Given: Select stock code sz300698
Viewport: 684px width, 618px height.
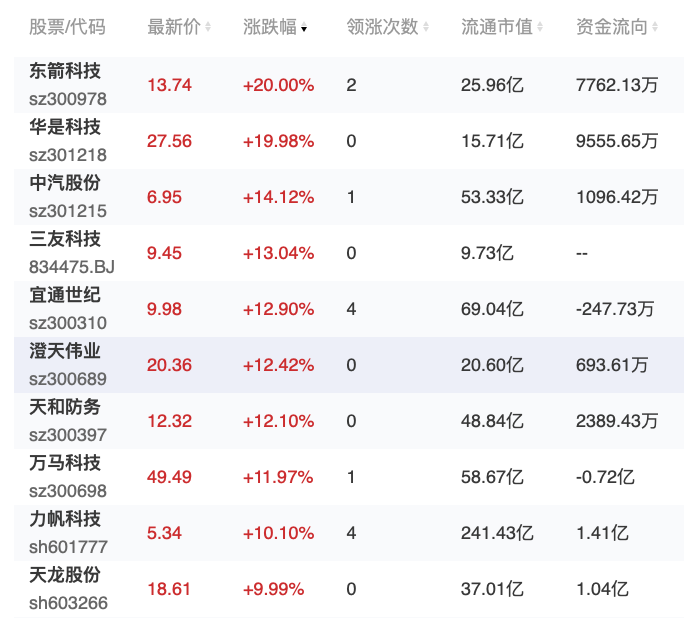Looking at the screenshot, I should pos(68,491).
